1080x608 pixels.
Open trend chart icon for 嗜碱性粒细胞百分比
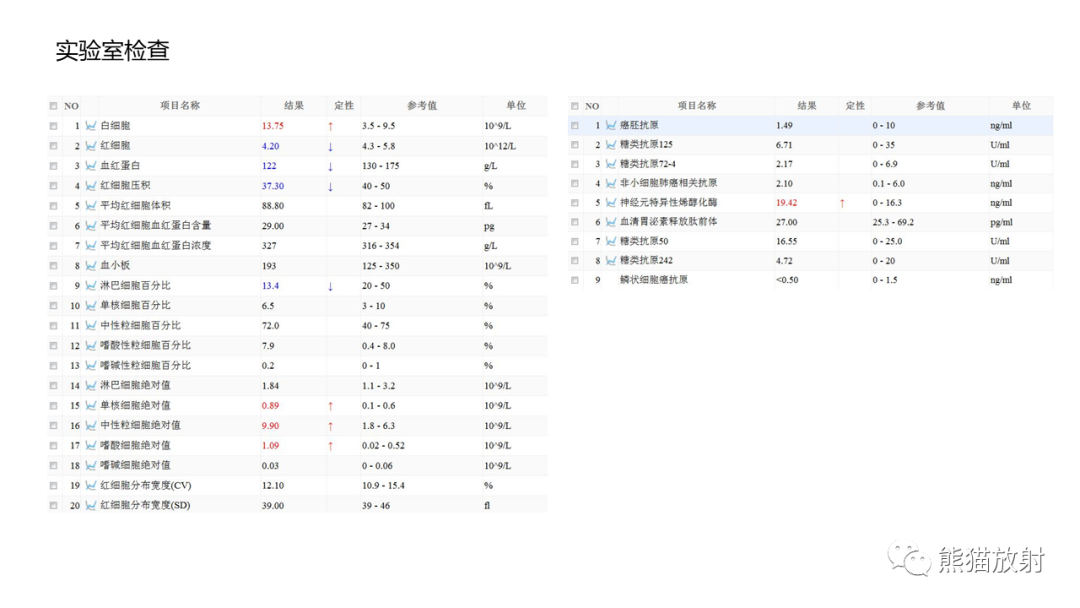click(90, 366)
